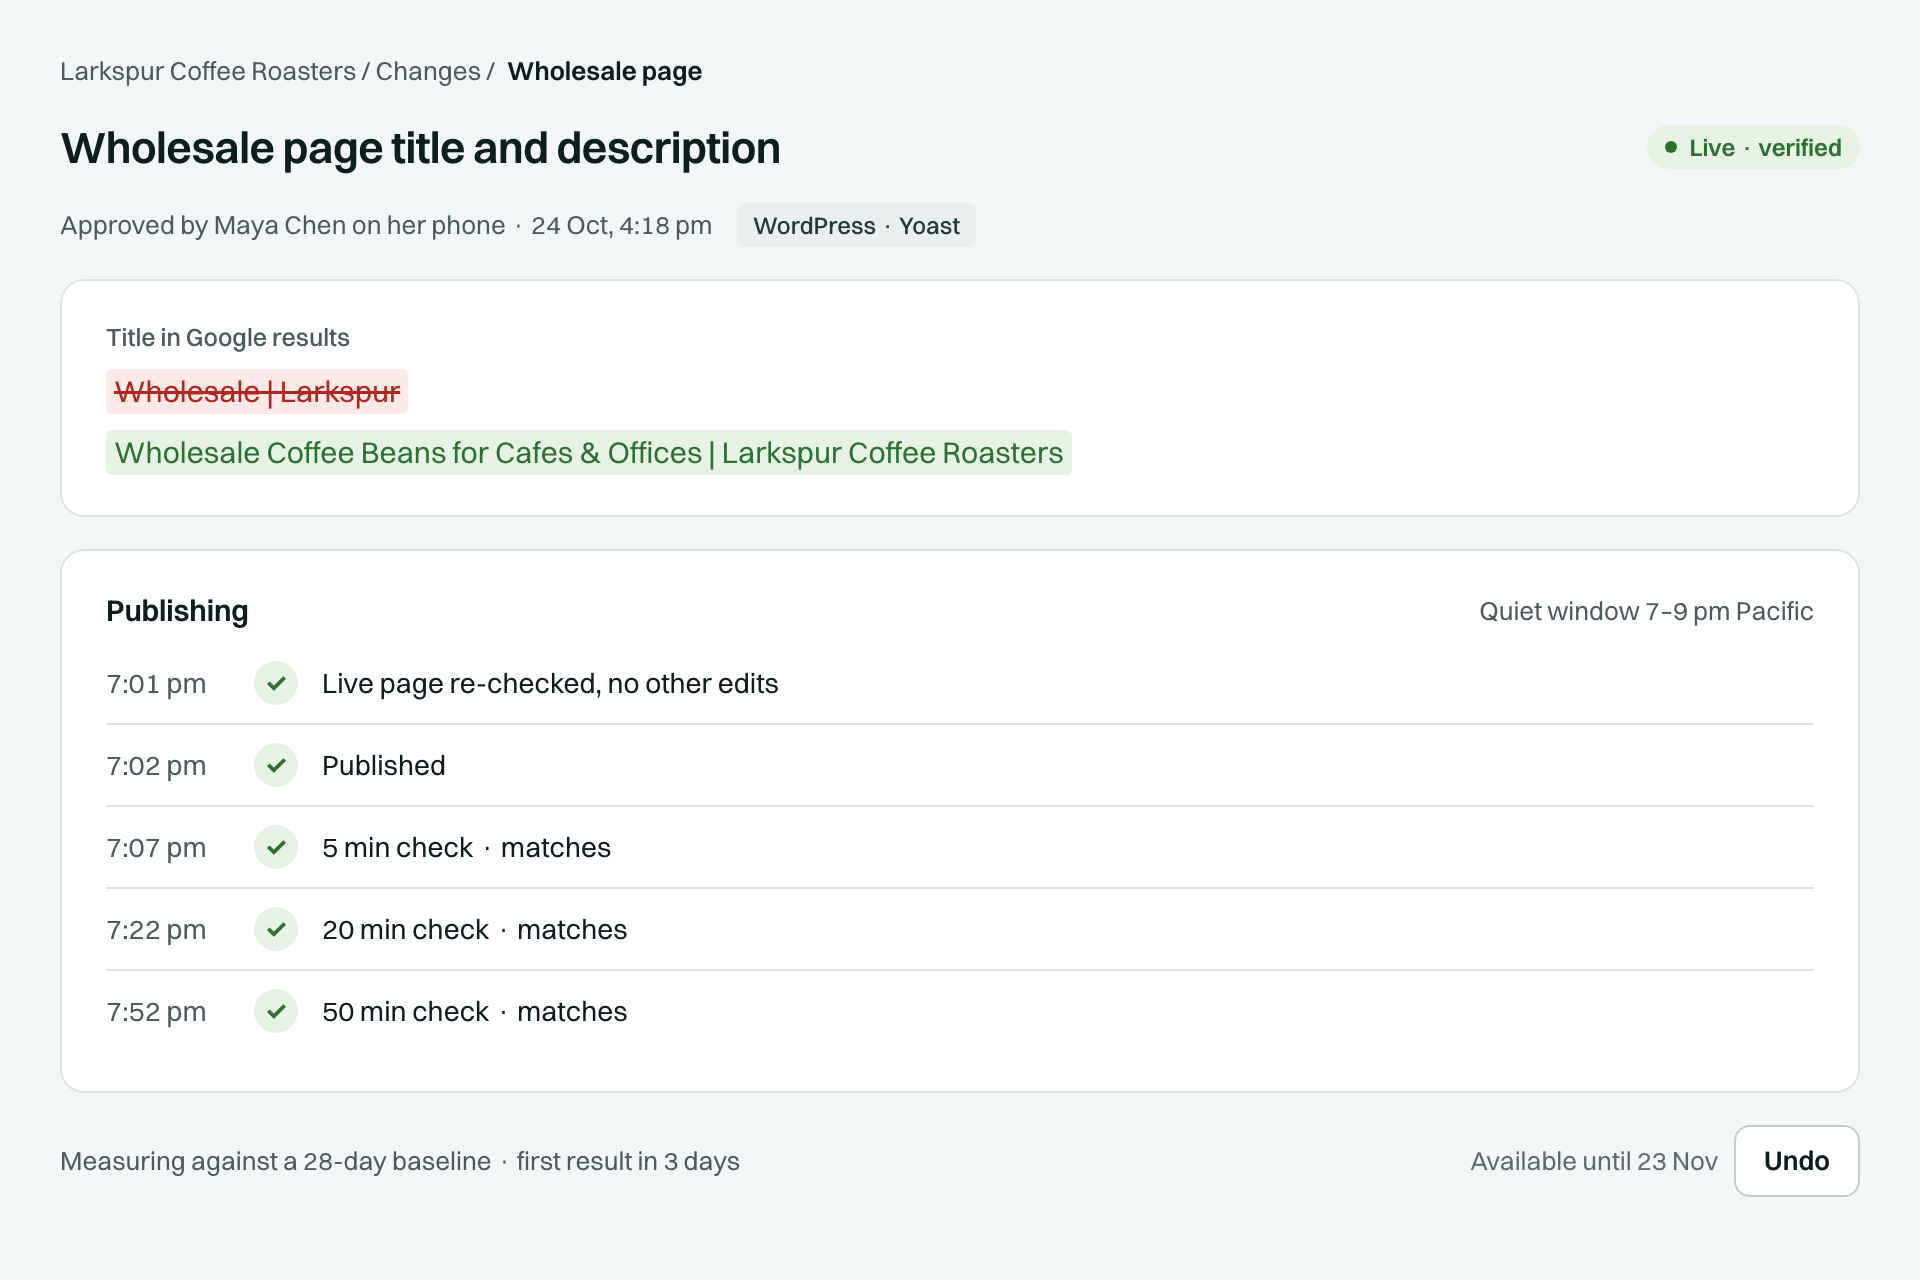Click the checkmark icon for 50 min check
The height and width of the screenshot is (1280, 1920).
(276, 1011)
